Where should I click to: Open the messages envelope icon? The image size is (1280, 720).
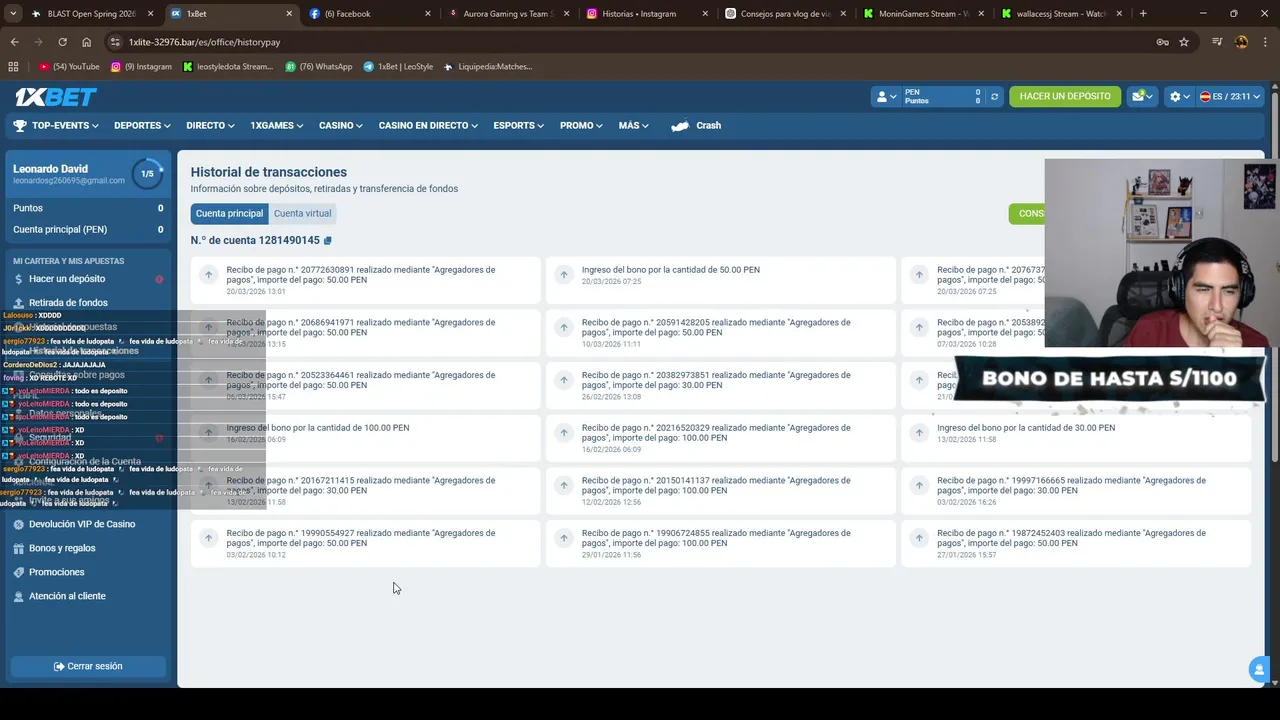click(x=1141, y=97)
